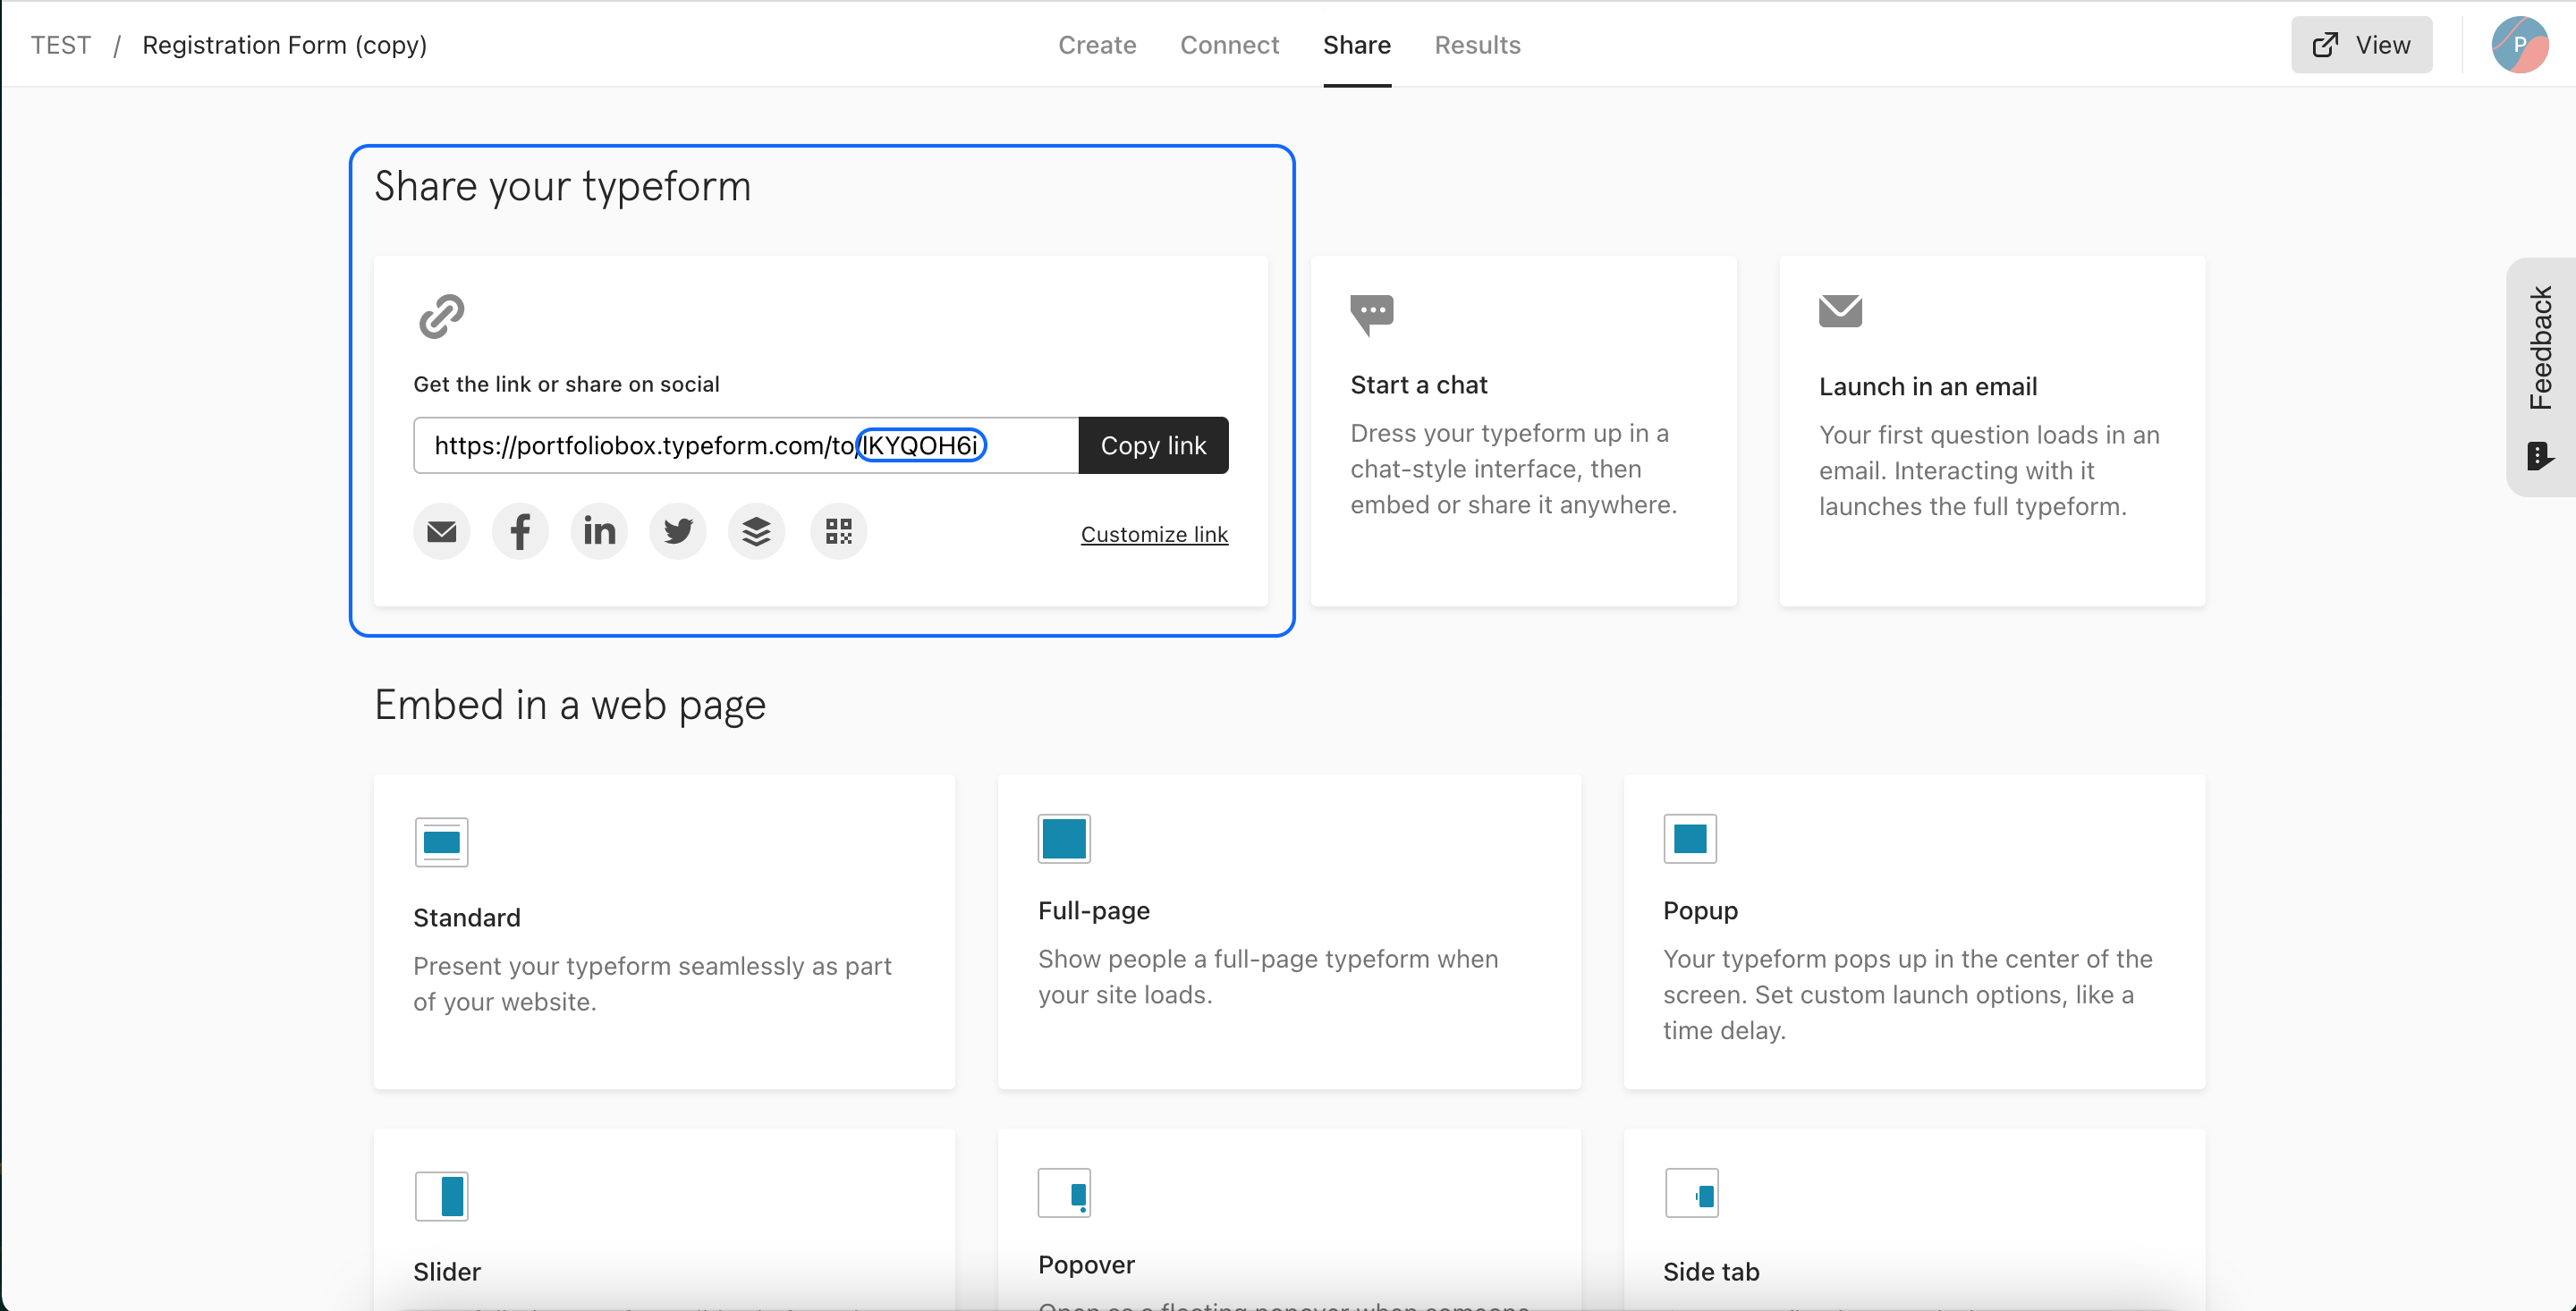Image resolution: width=2576 pixels, height=1311 pixels.
Task: Click the chat bubble icon in Start a chat
Action: 1372,313
